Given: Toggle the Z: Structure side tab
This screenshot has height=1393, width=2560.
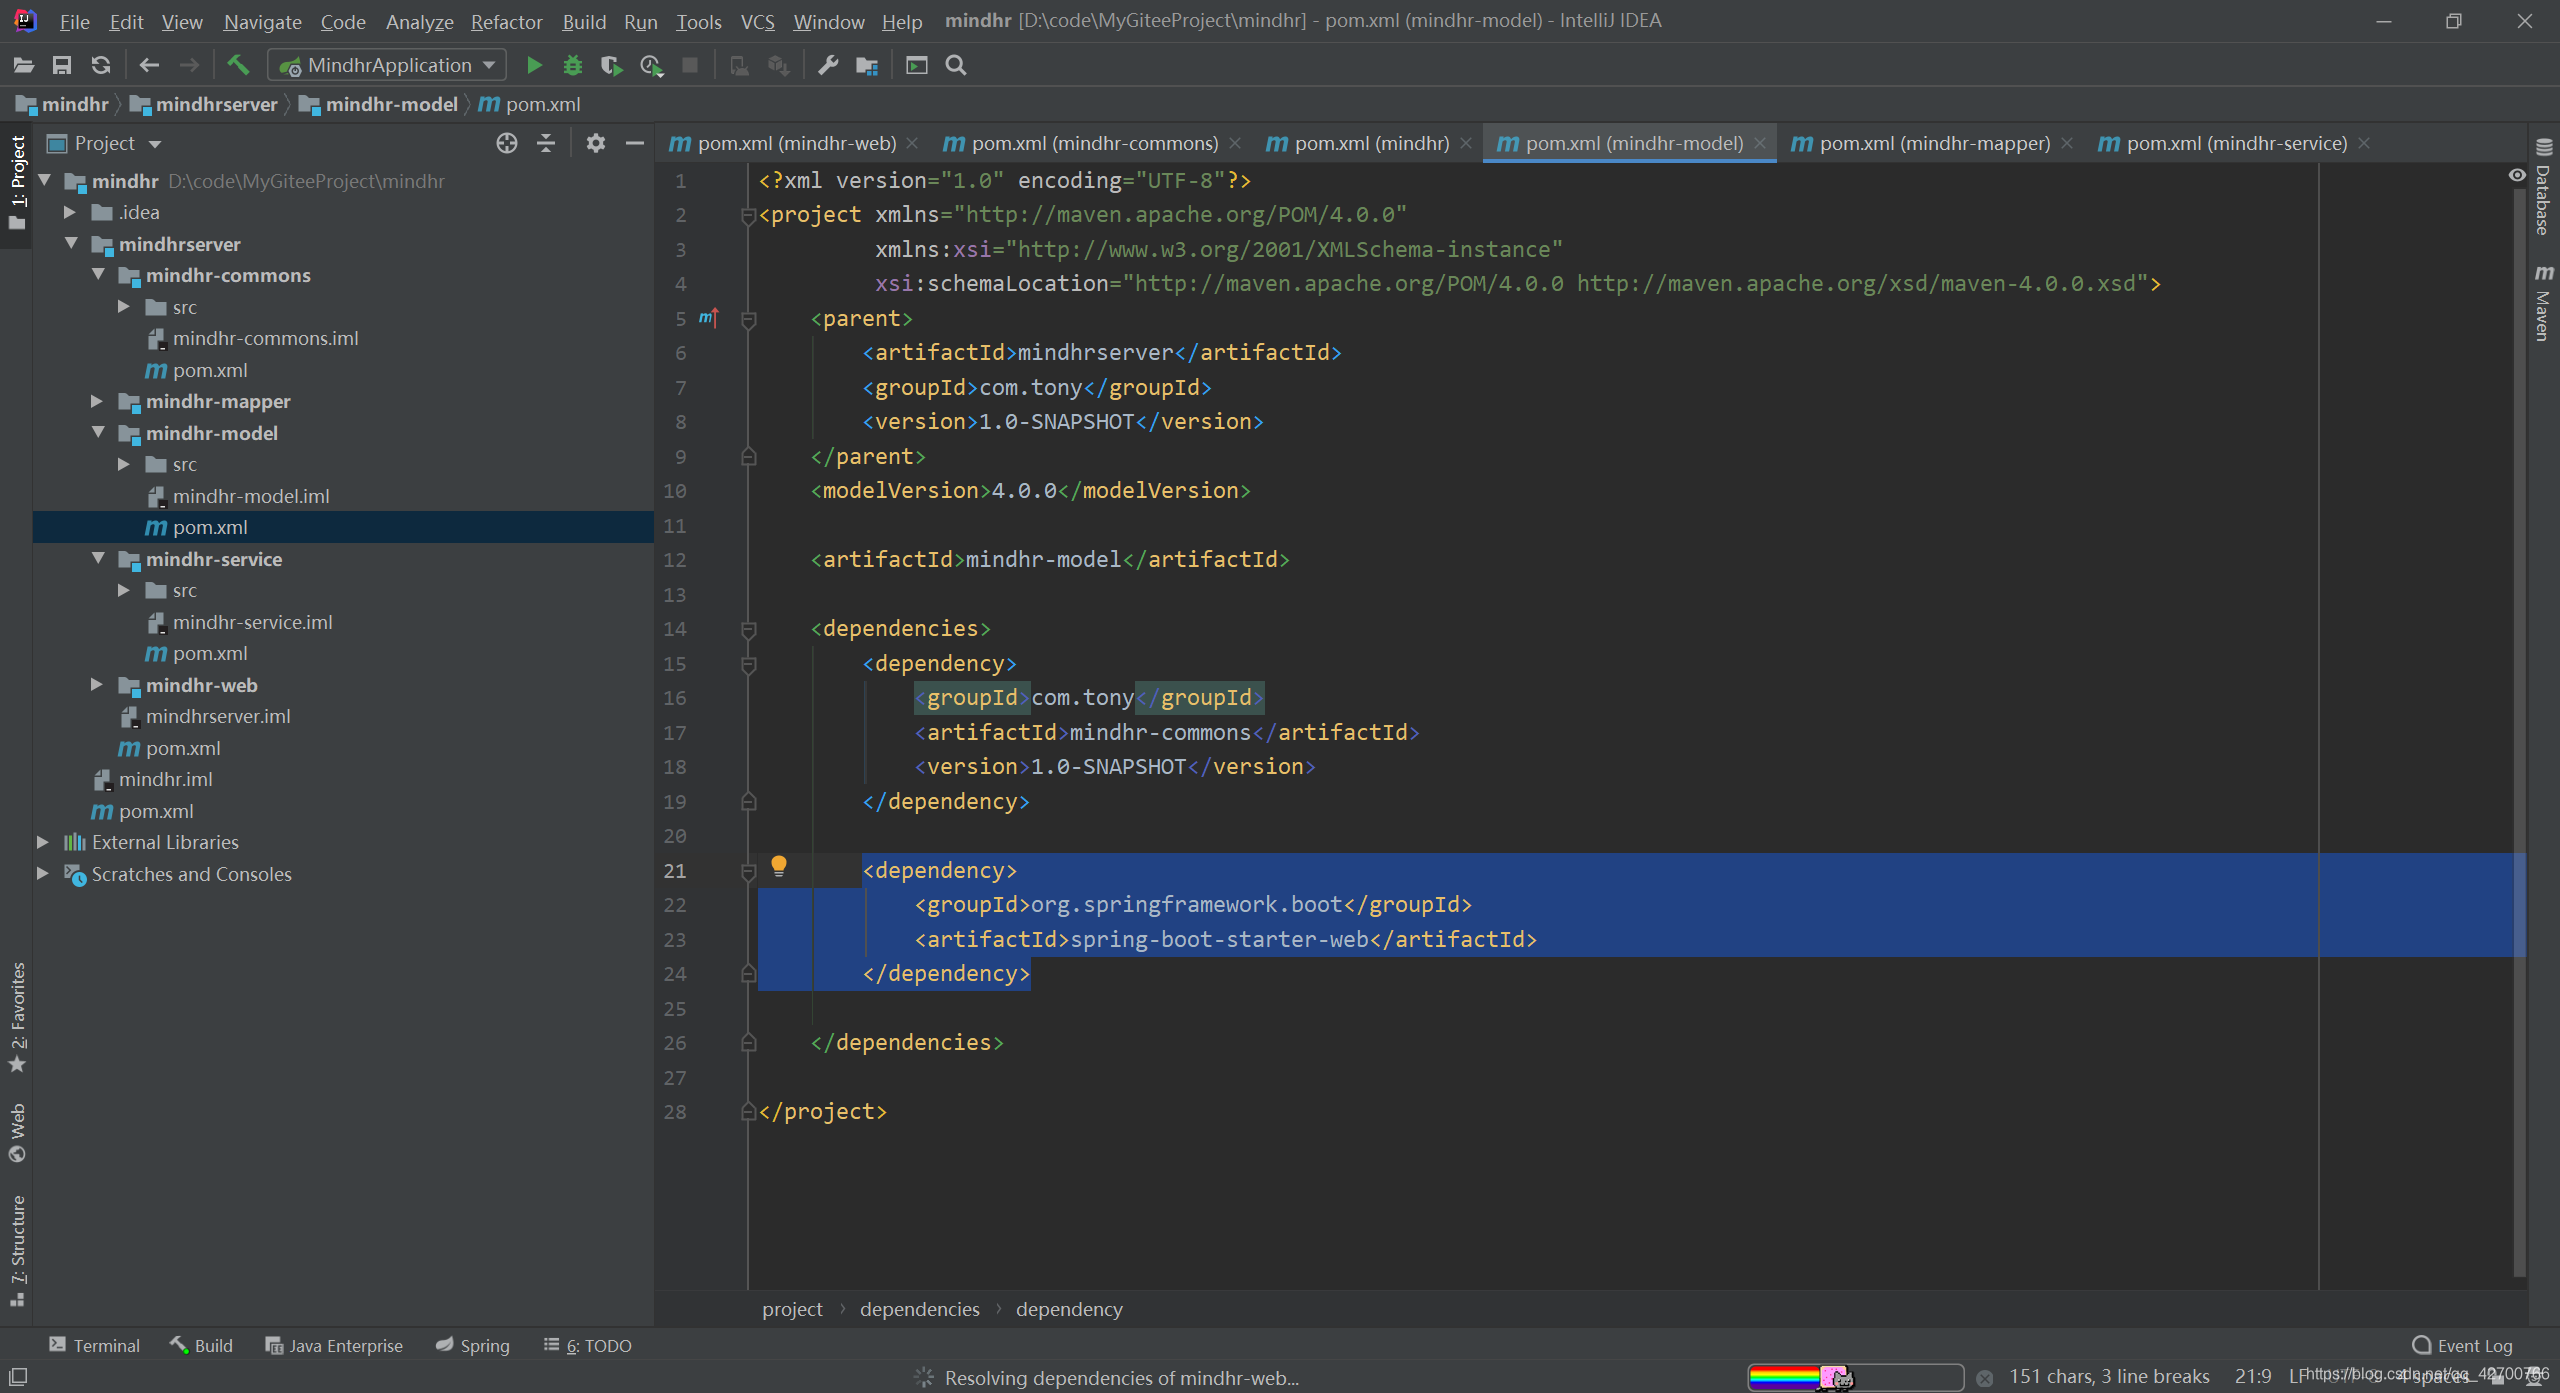Looking at the screenshot, I should pos(17,1250).
